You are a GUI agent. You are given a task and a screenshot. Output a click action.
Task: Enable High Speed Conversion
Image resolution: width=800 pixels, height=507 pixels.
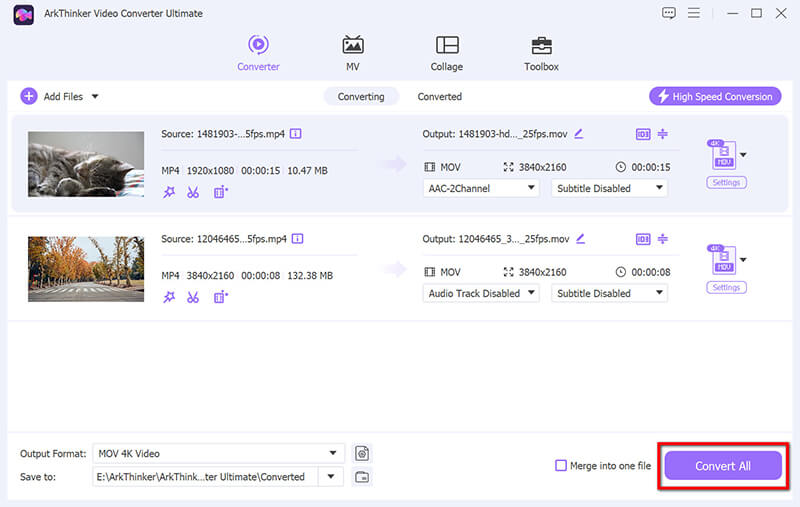(715, 96)
